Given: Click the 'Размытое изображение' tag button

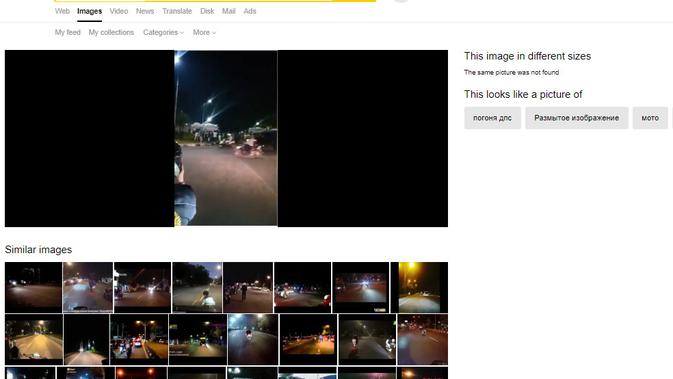Looking at the screenshot, I should coord(576,118).
